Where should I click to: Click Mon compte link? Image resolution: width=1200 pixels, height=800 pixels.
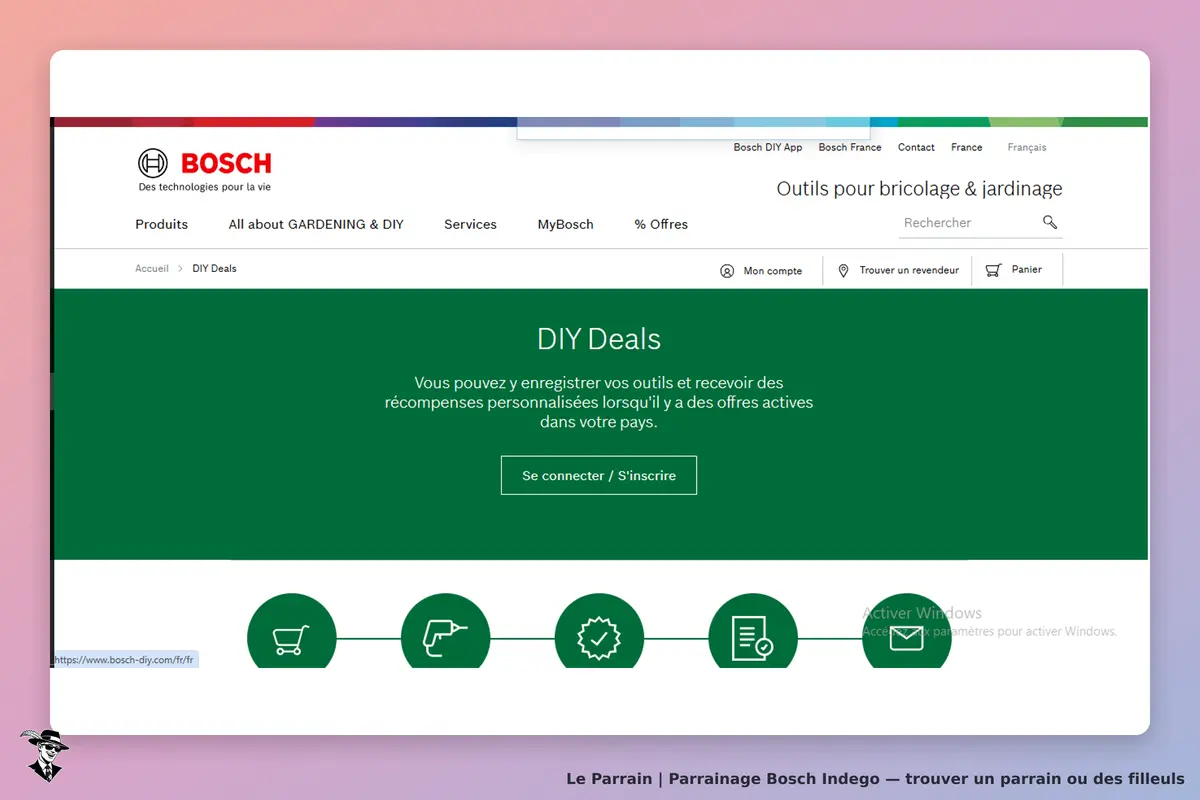(773, 271)
